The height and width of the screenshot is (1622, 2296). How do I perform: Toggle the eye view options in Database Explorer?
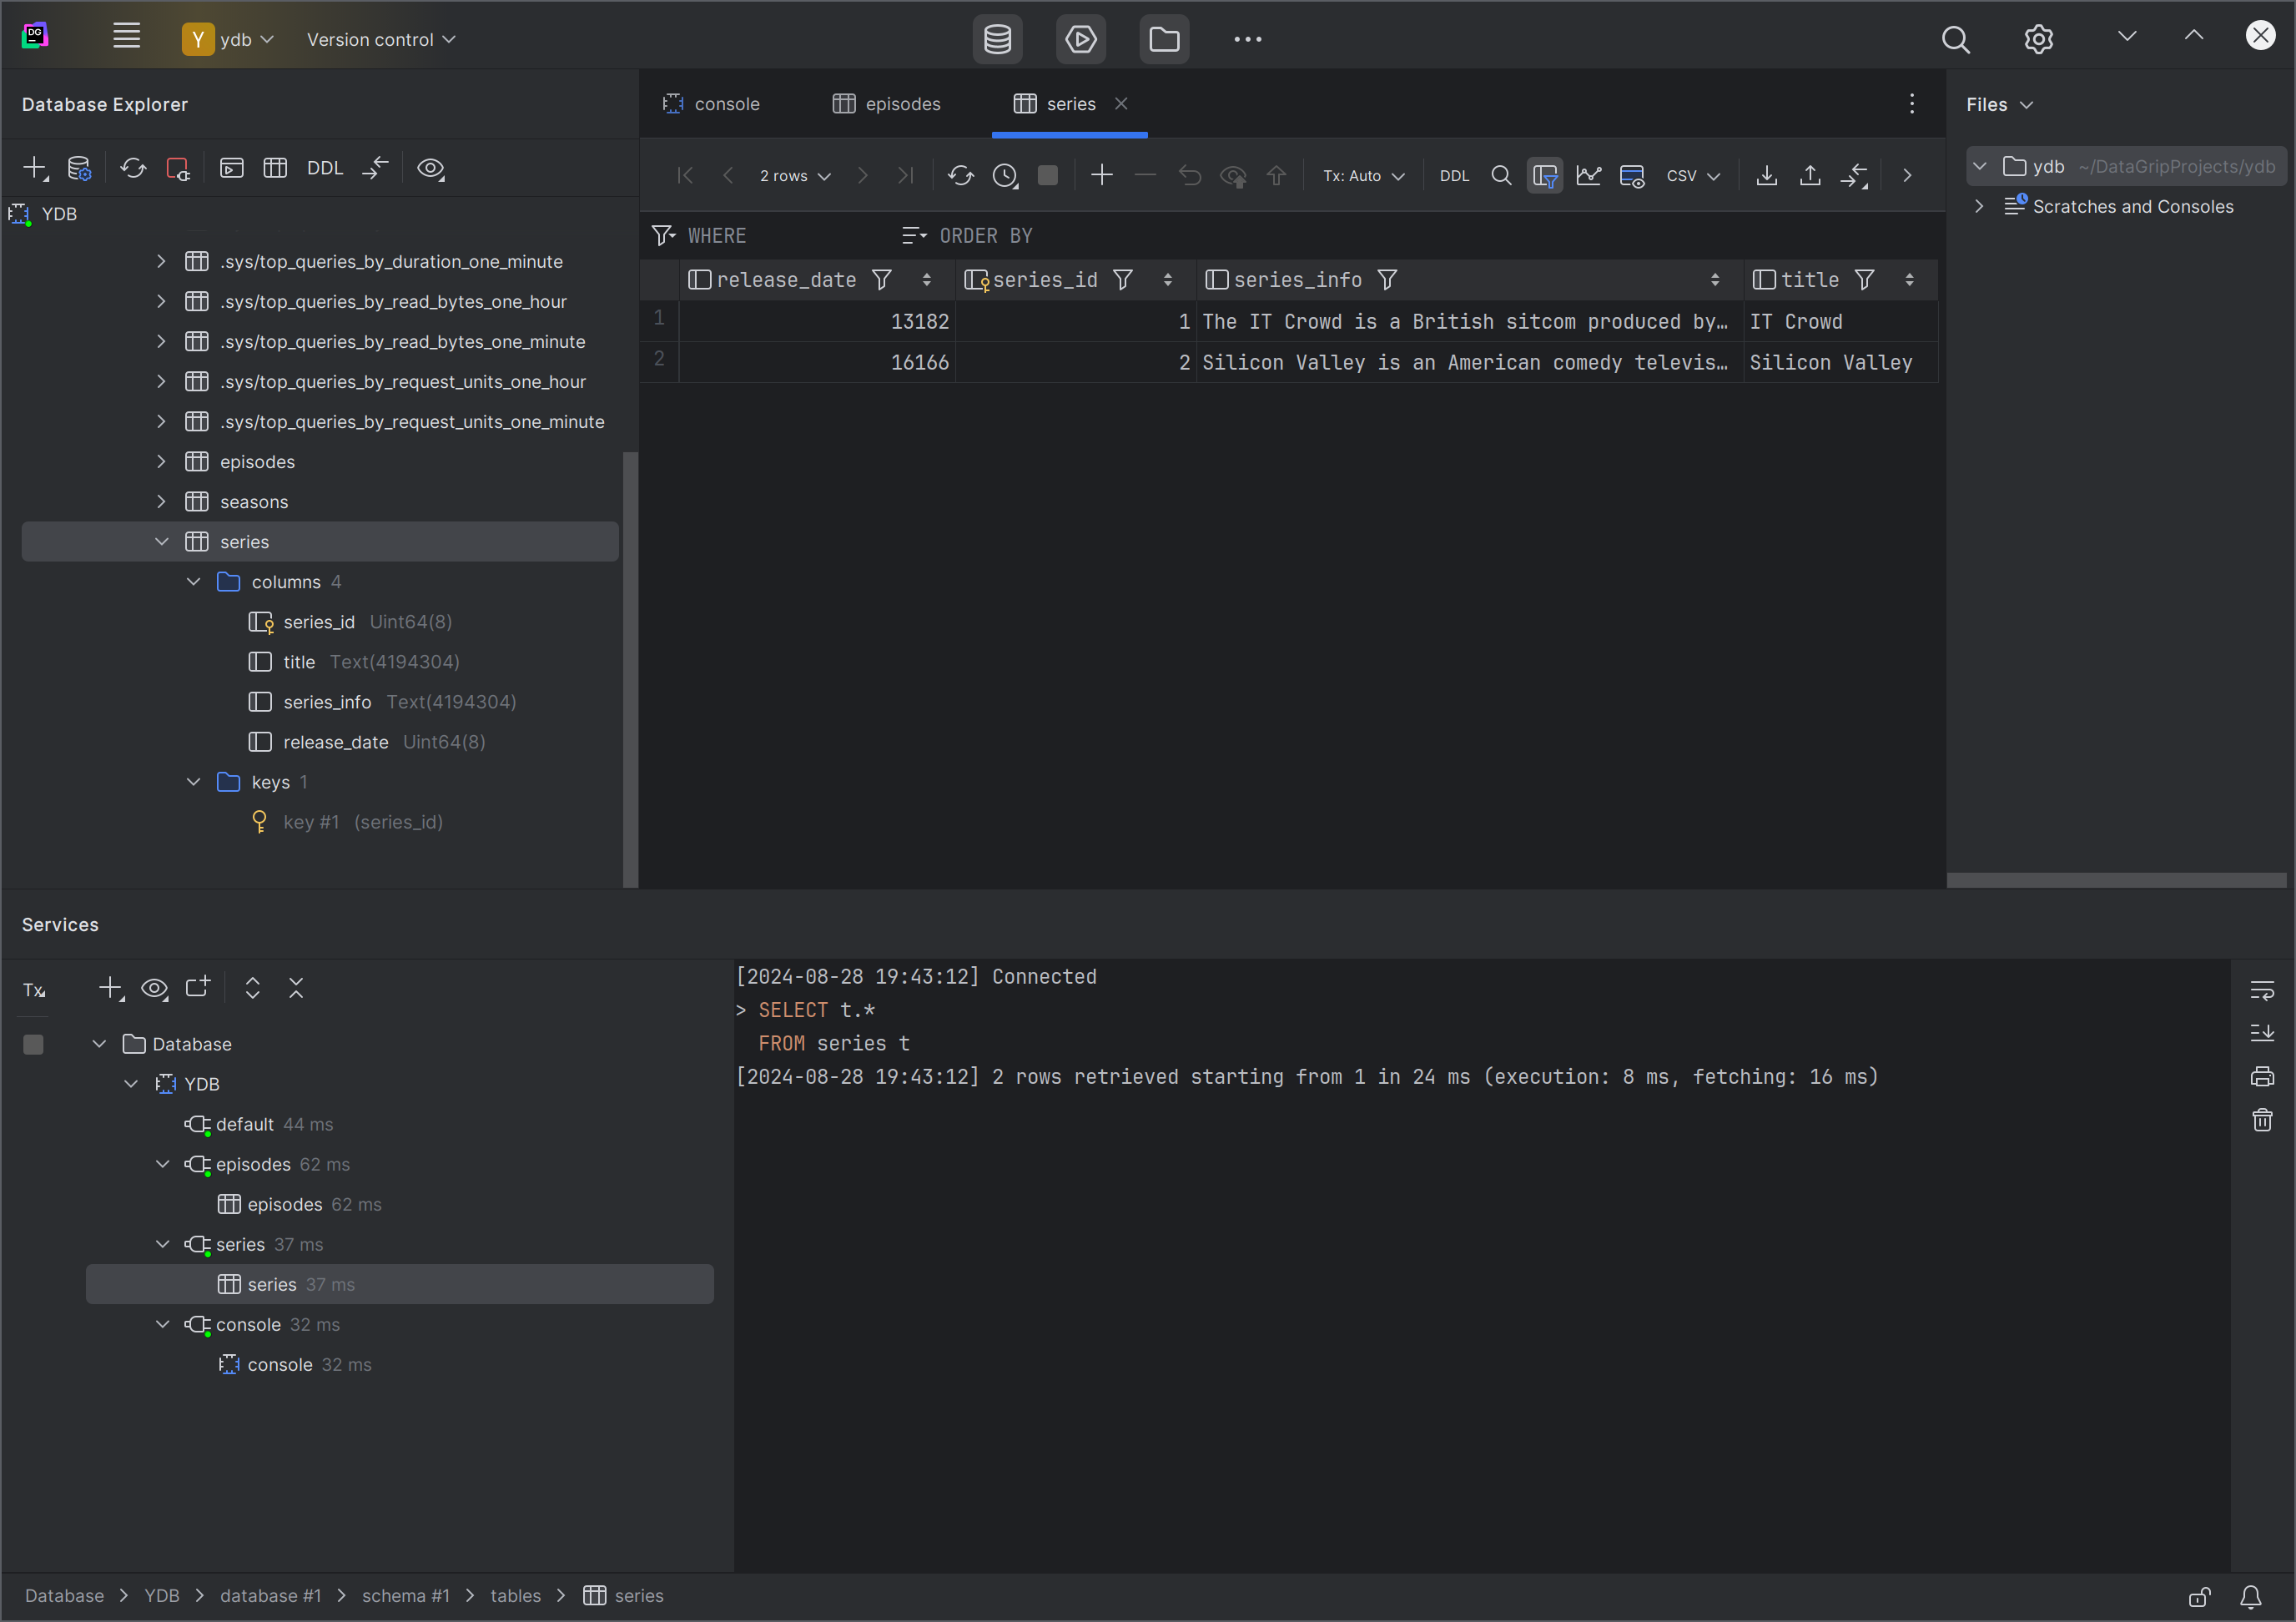(x=430, y=168)
